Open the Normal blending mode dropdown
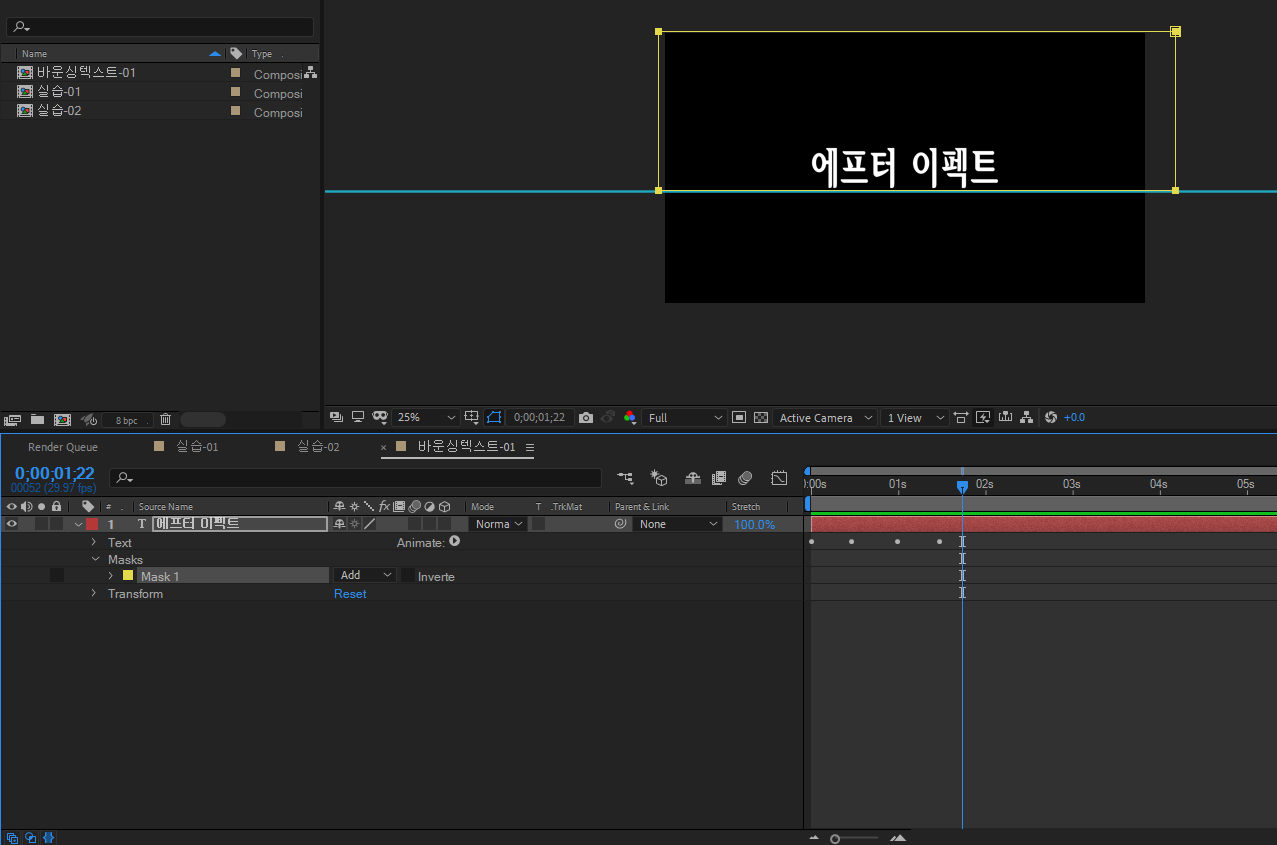 coord(498,524)
